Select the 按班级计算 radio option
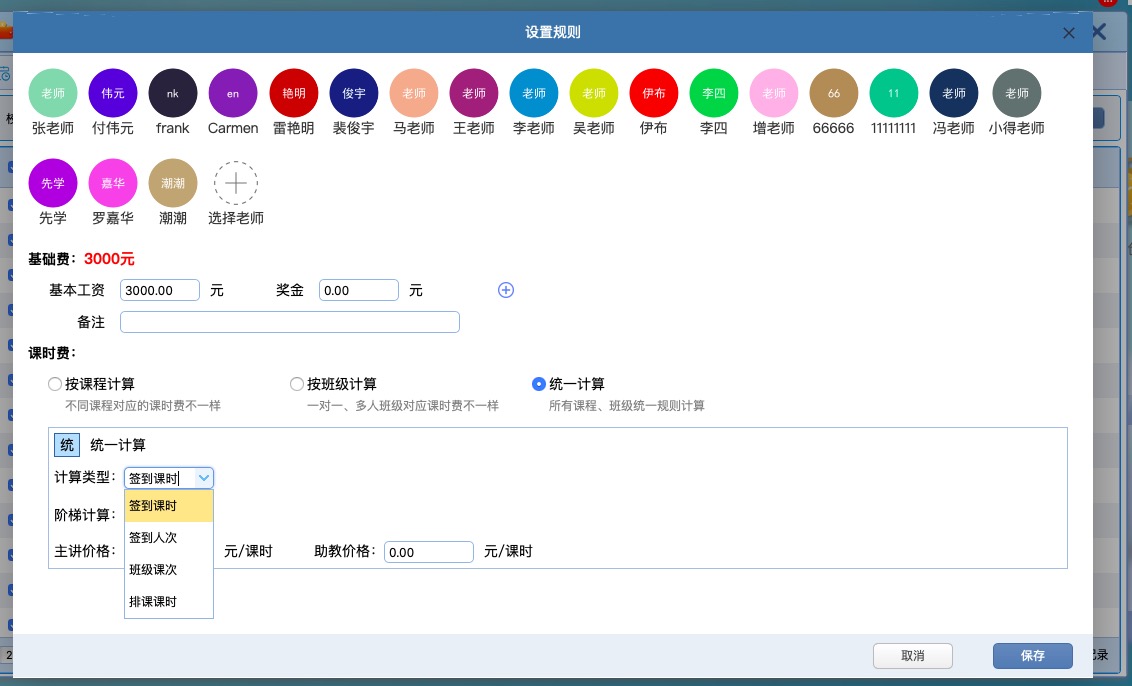The height and width of the screenshot is (686, 1132). click(297, 384)
